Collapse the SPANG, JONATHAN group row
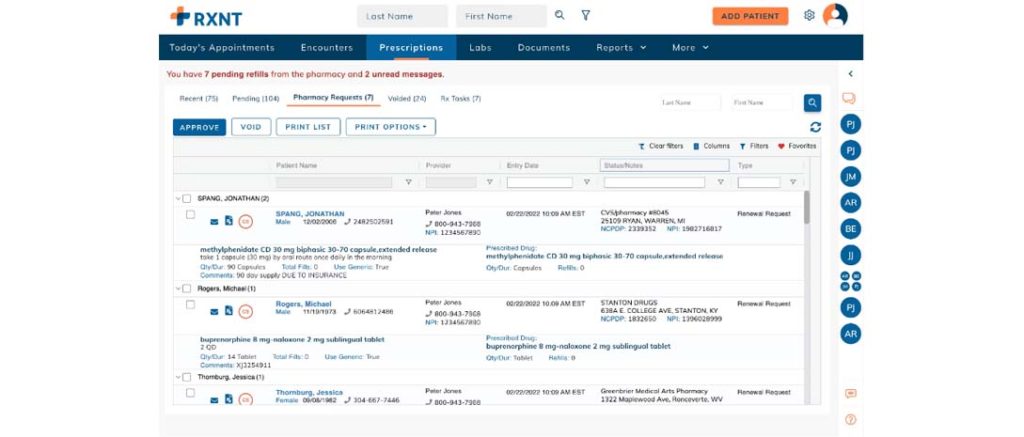This screenshot has width=1024, height=437. coord(178,198)
